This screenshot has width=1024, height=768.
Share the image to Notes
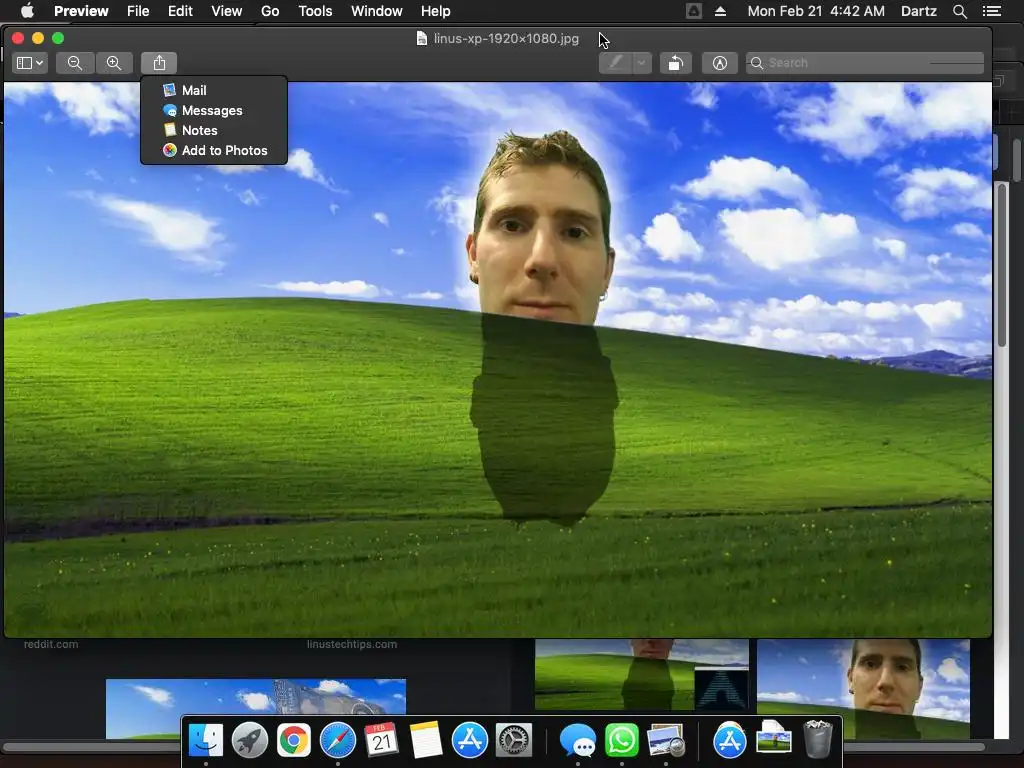(214, 130)
